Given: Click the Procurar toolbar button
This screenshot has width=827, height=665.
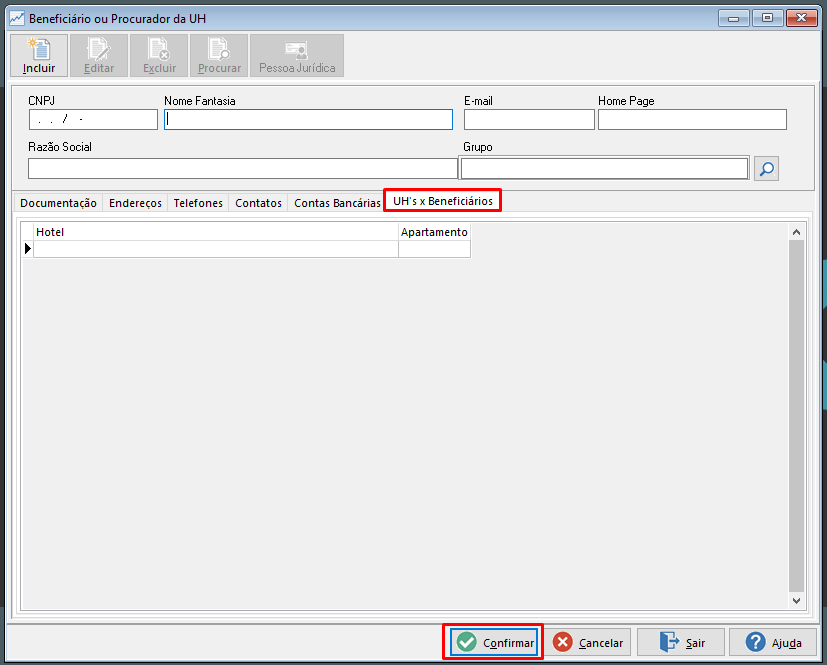Looking at the screenshot, I should point(219,56).
